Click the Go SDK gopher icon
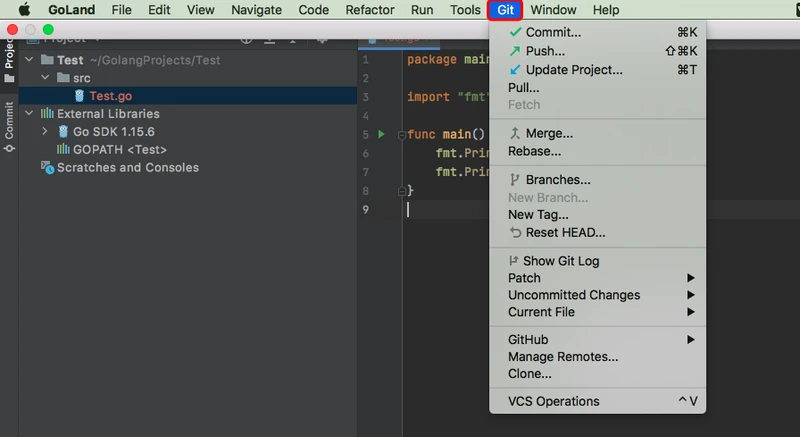Image resolution: width=800 pixels, height=437 pixels. [x=63, y=132]
